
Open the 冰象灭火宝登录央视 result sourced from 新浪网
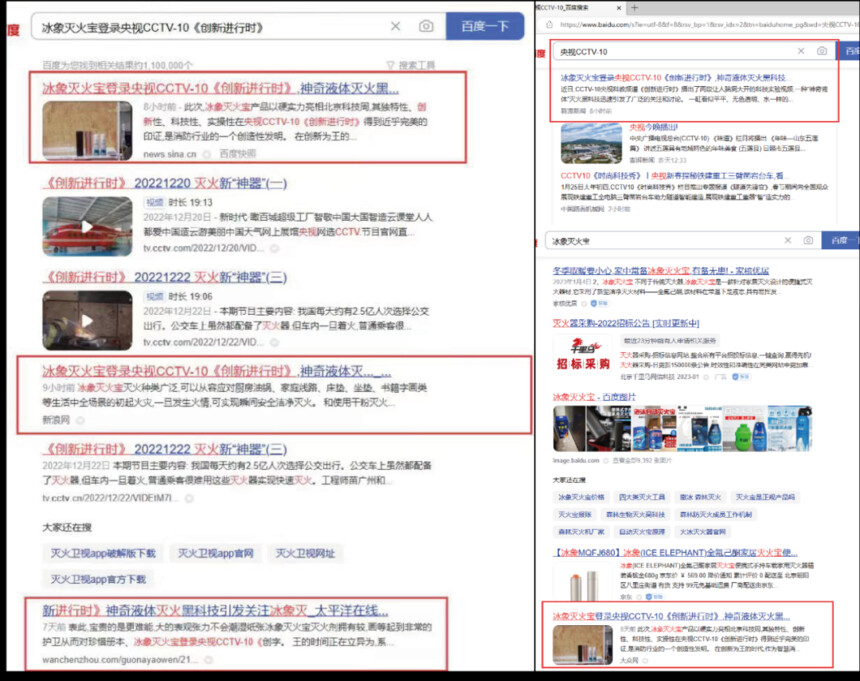(217, 371)
